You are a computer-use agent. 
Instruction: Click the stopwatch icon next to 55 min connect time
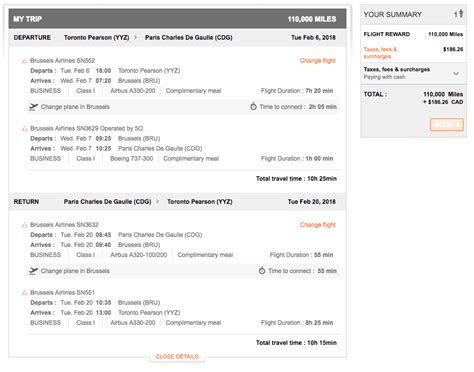(x=262, y=271)
